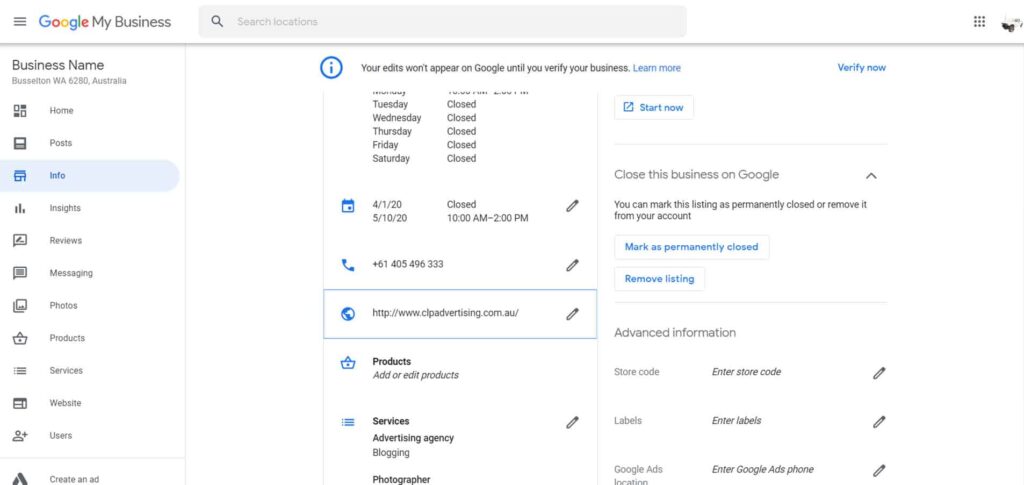Open the Google apps grid

979,22
